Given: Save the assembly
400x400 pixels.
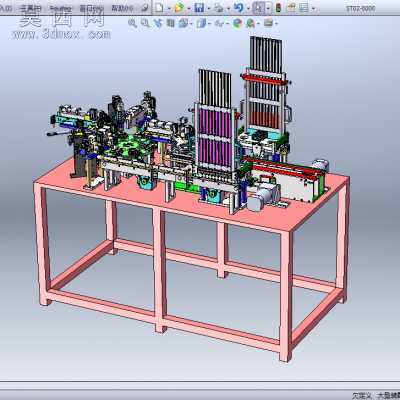Looking at the screenshot, I should 199,7.
